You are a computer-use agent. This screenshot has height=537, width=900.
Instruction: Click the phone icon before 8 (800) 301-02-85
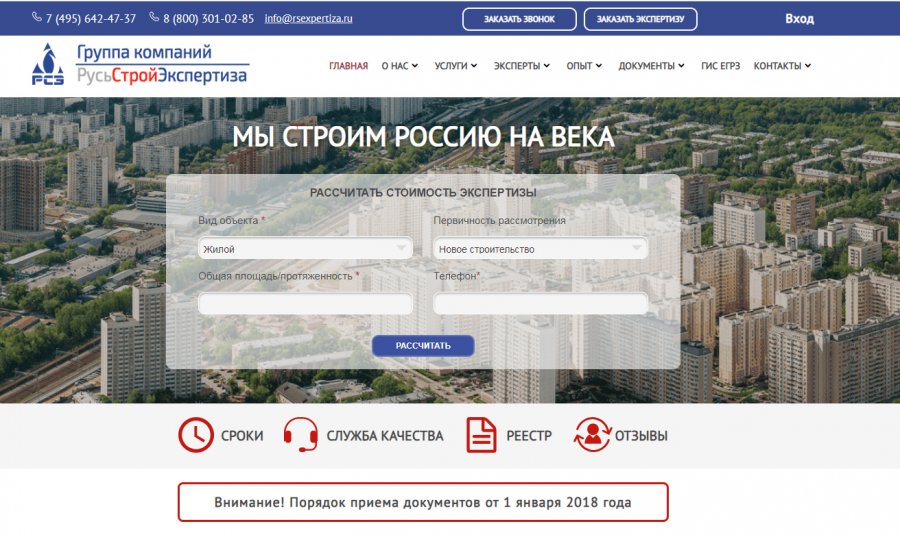154,17
